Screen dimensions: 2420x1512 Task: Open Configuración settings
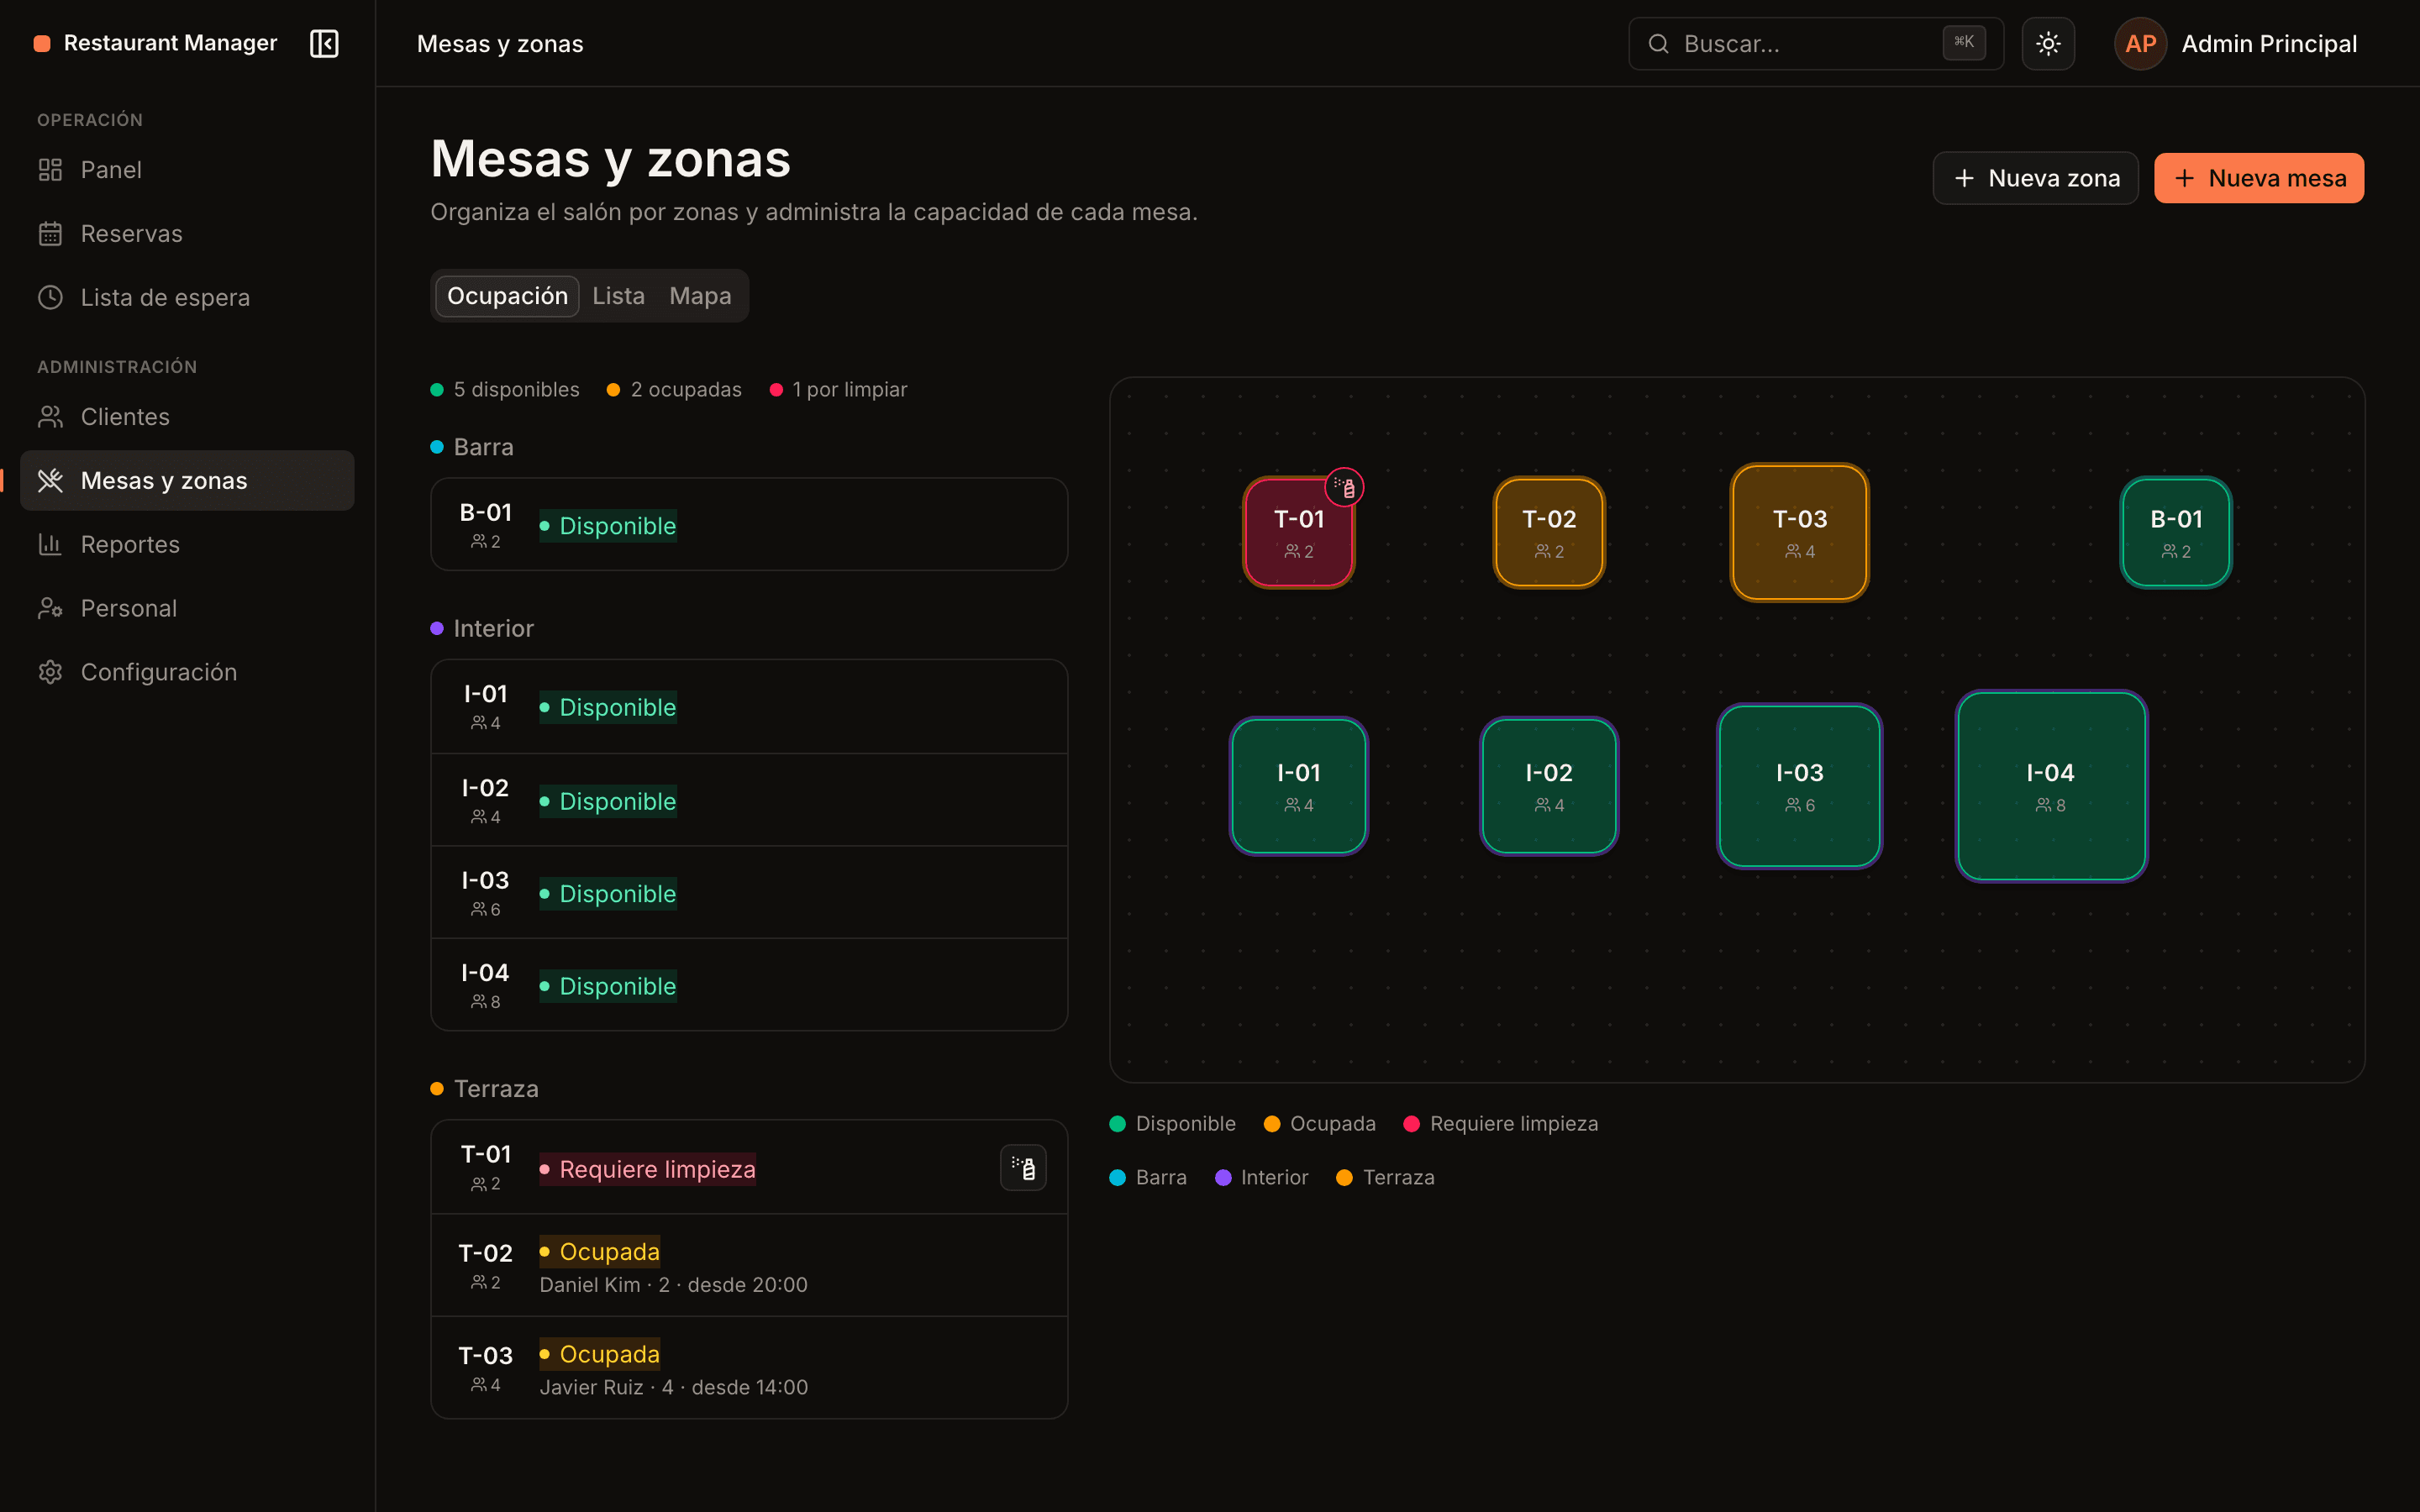tap(187, 672)
